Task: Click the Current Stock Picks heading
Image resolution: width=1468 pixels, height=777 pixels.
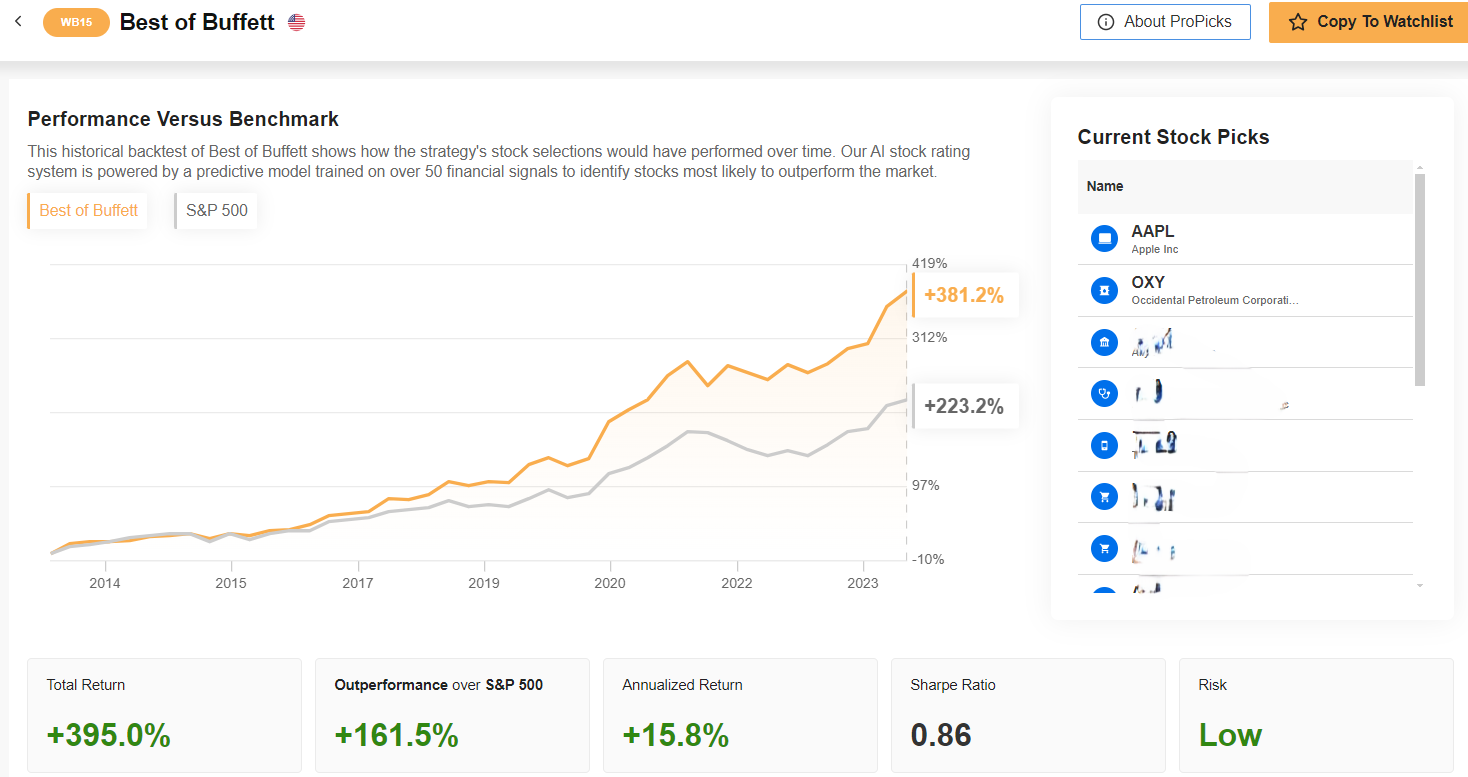Action: (1173, 137)
